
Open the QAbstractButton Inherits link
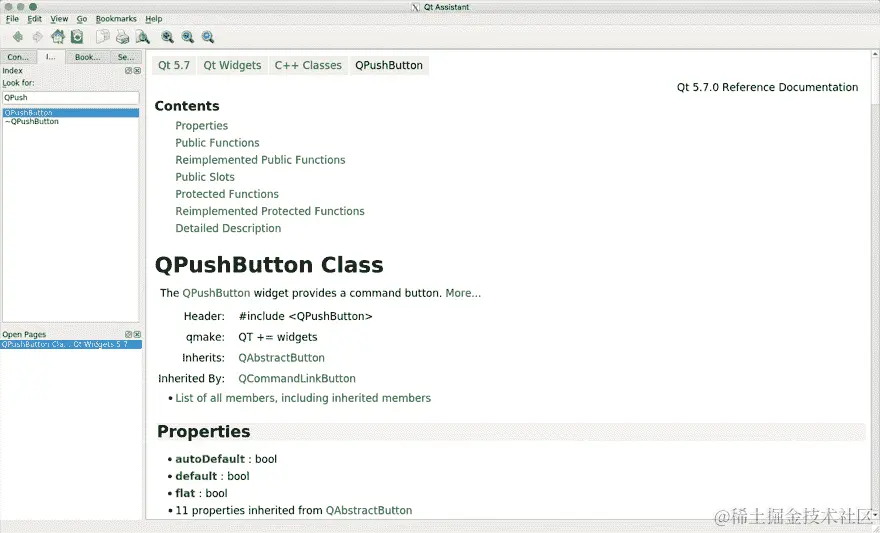pyautogui.click(x=281, y=358)
